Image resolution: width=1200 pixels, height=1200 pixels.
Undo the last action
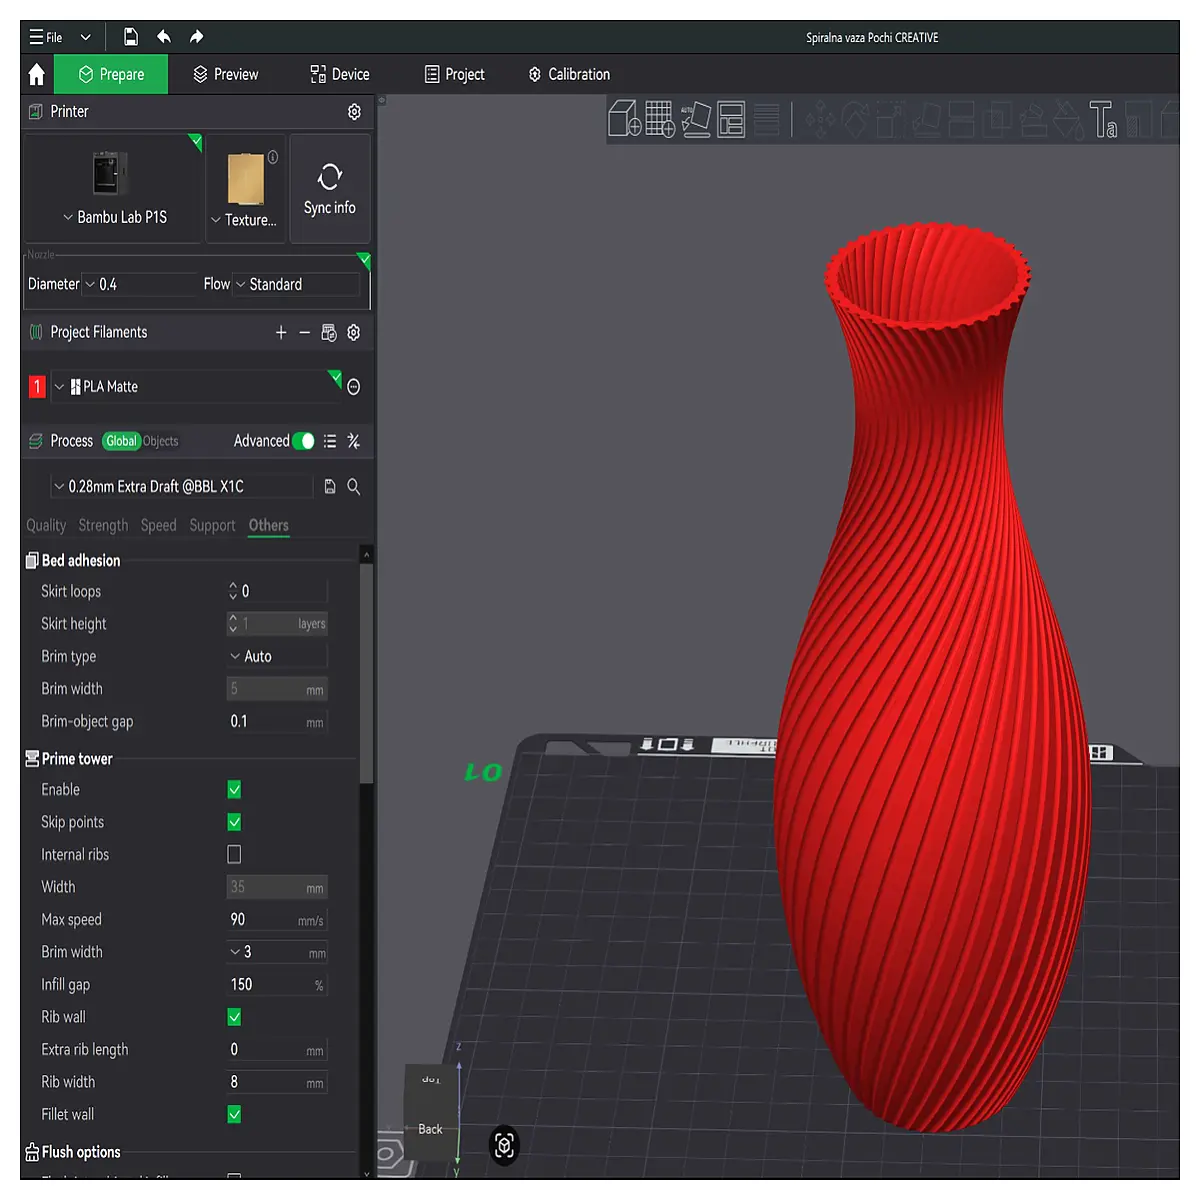tap(164, 37)
